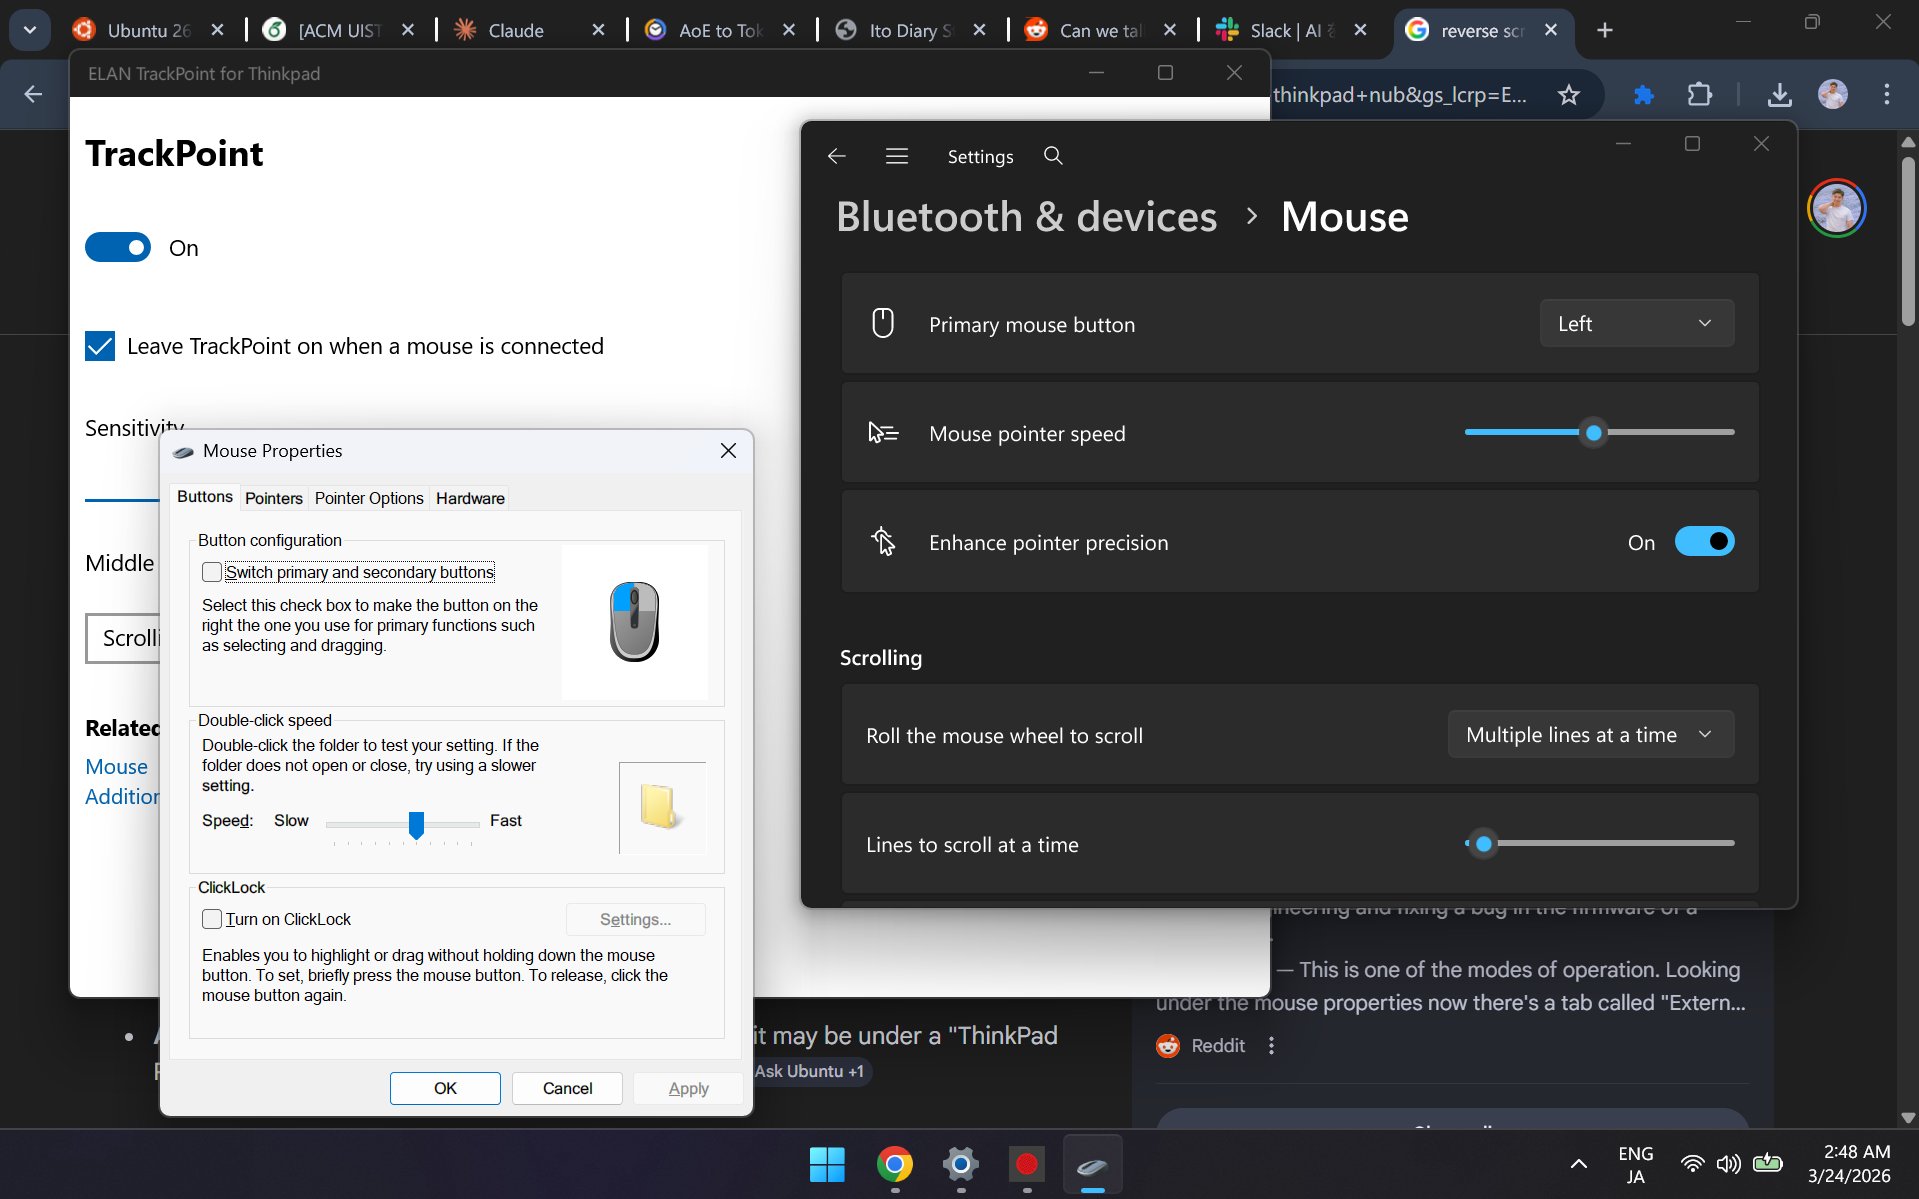Bookmark this page with the star icon
The width and height of the screenshot is (1919, 1199).
tap(1569, 95)
